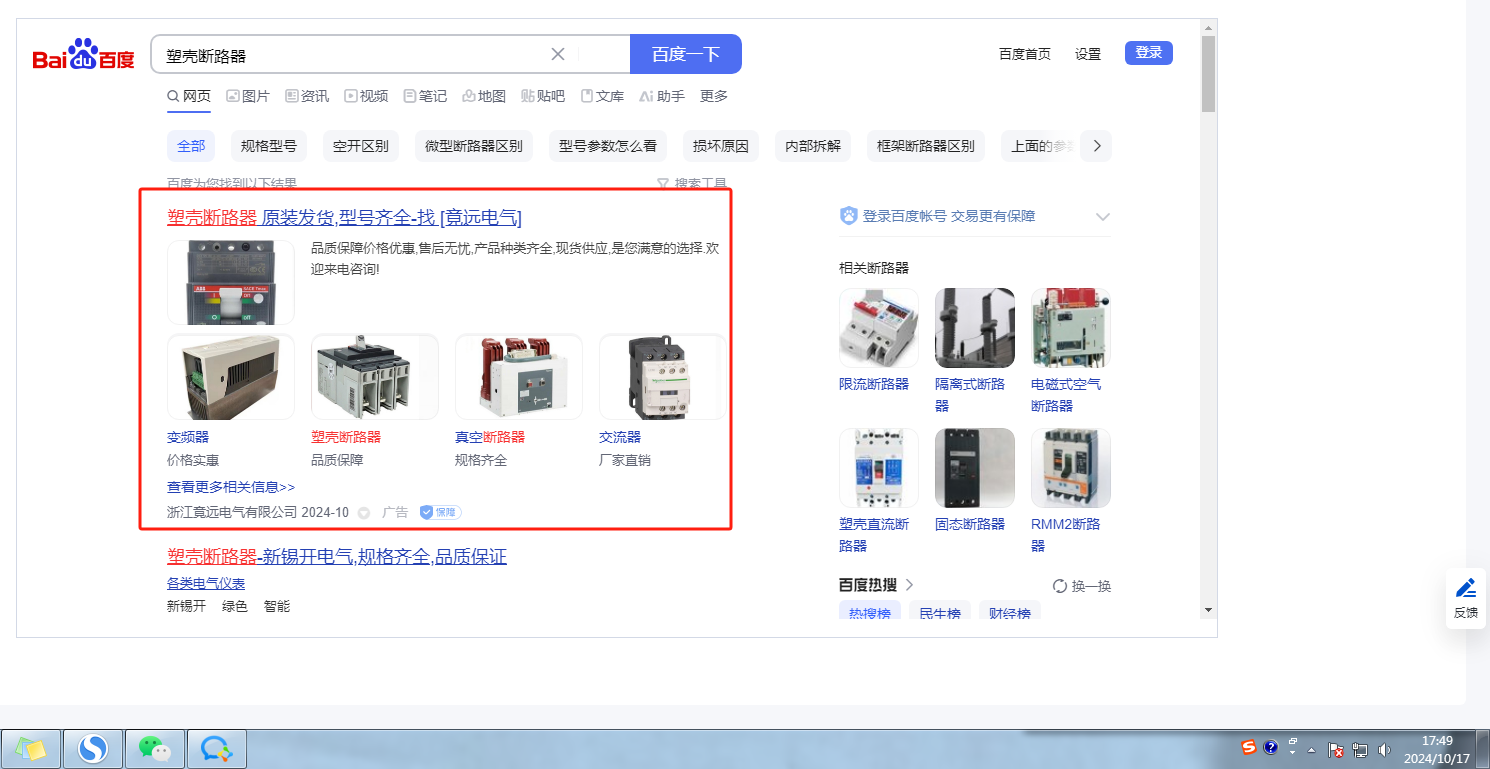Open the ad feedback dropdown beside 2024-10

click(x=364, y=513)
